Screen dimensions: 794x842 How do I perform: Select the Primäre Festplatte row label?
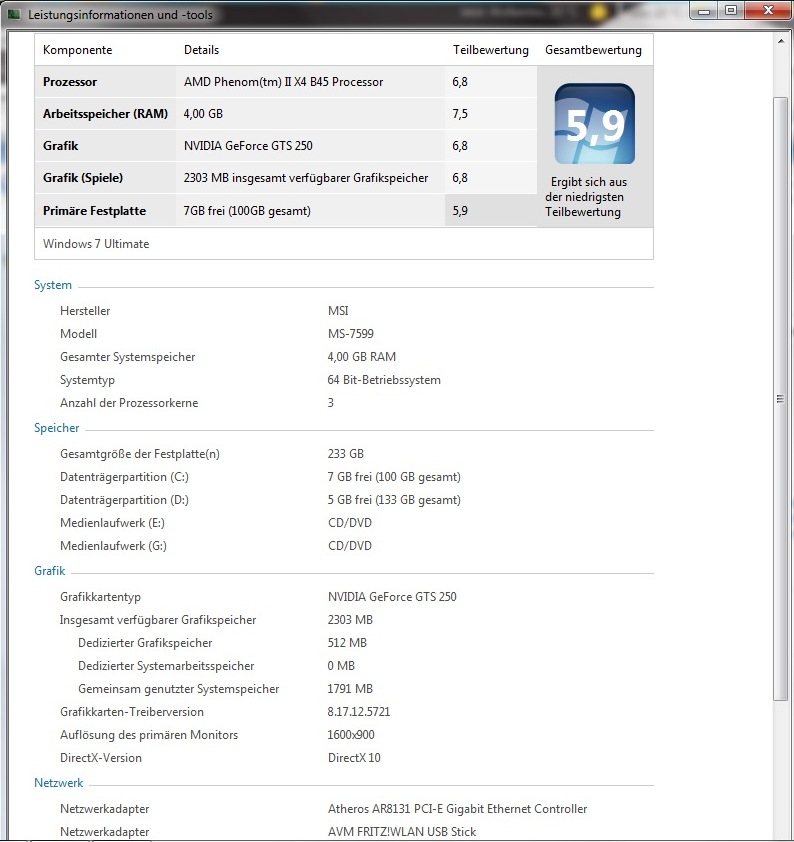(94, 211)
